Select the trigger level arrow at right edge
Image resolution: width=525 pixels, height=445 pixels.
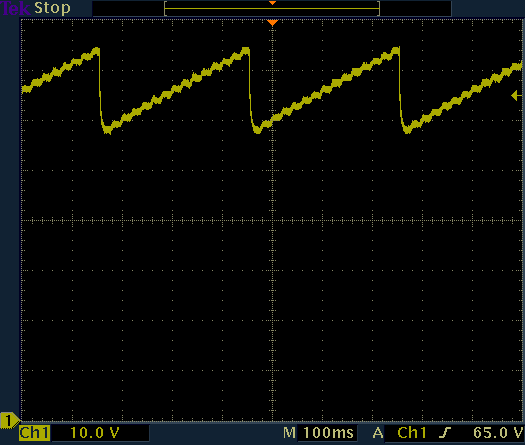coord(517,96)
